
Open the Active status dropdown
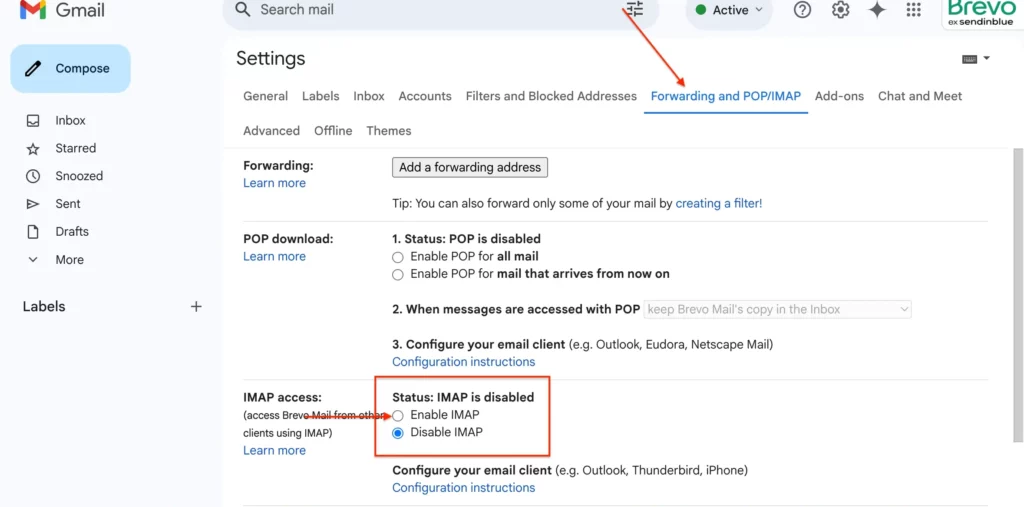(x=729, y=10)
